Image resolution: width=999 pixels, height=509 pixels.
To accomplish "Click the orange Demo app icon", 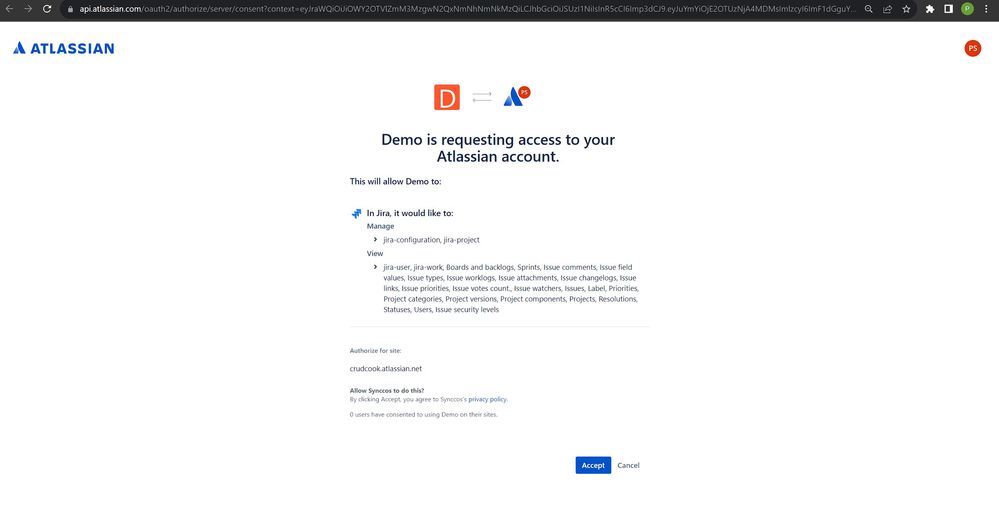I will [x=447, y=97].
